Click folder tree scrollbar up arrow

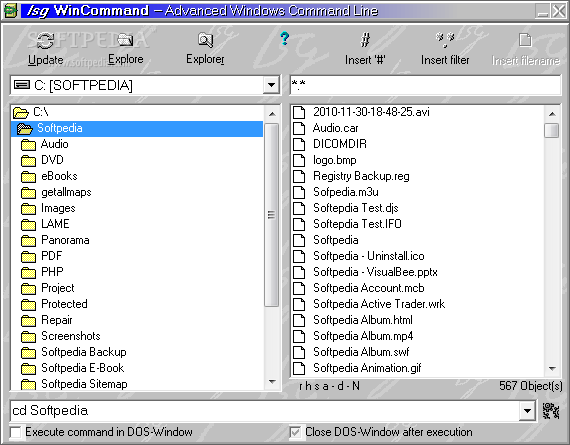(x=272, y=114)
